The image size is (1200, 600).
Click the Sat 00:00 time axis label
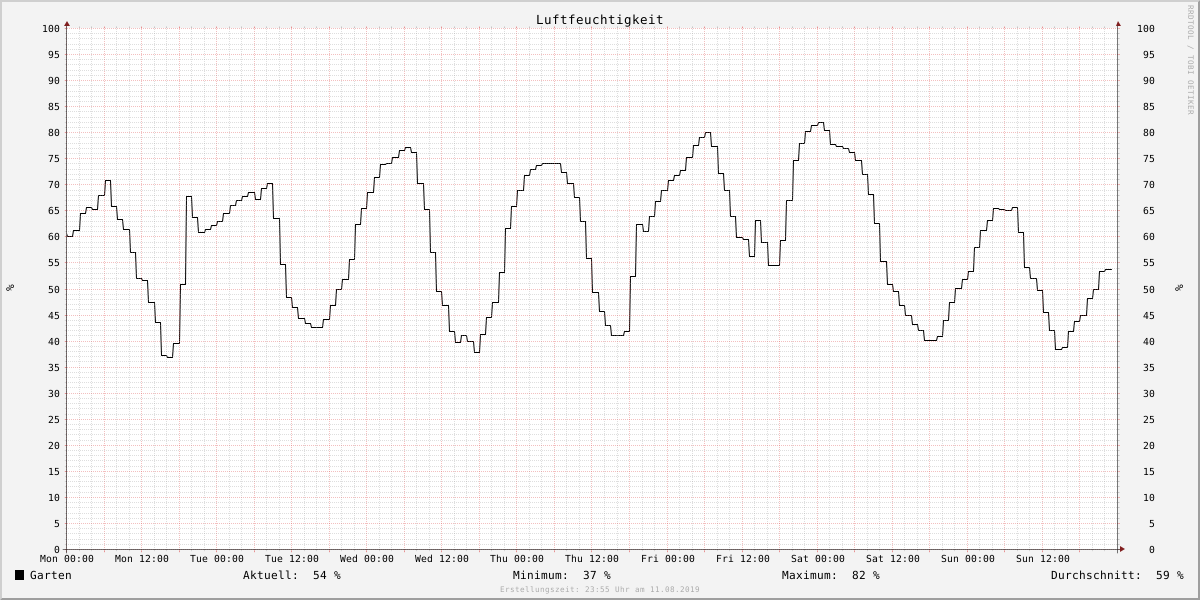[x=818, y=559]
